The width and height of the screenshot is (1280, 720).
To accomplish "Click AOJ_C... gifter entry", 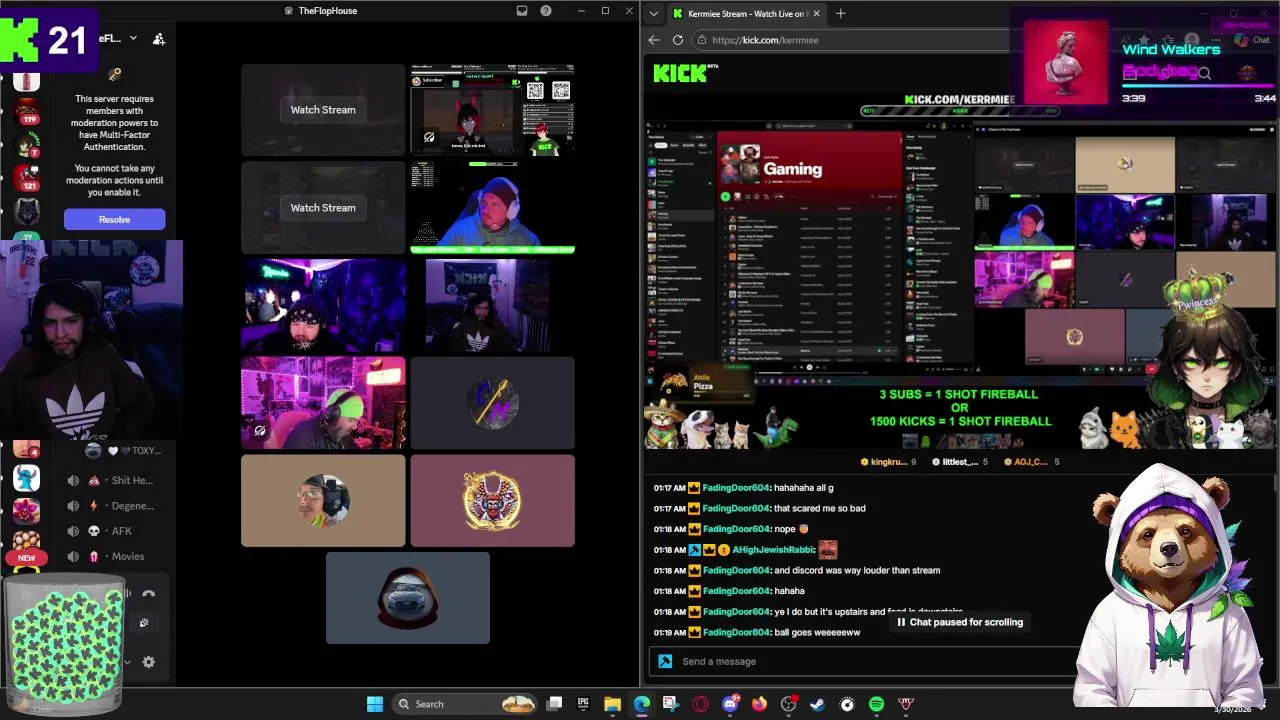I will pos(1030,462).
